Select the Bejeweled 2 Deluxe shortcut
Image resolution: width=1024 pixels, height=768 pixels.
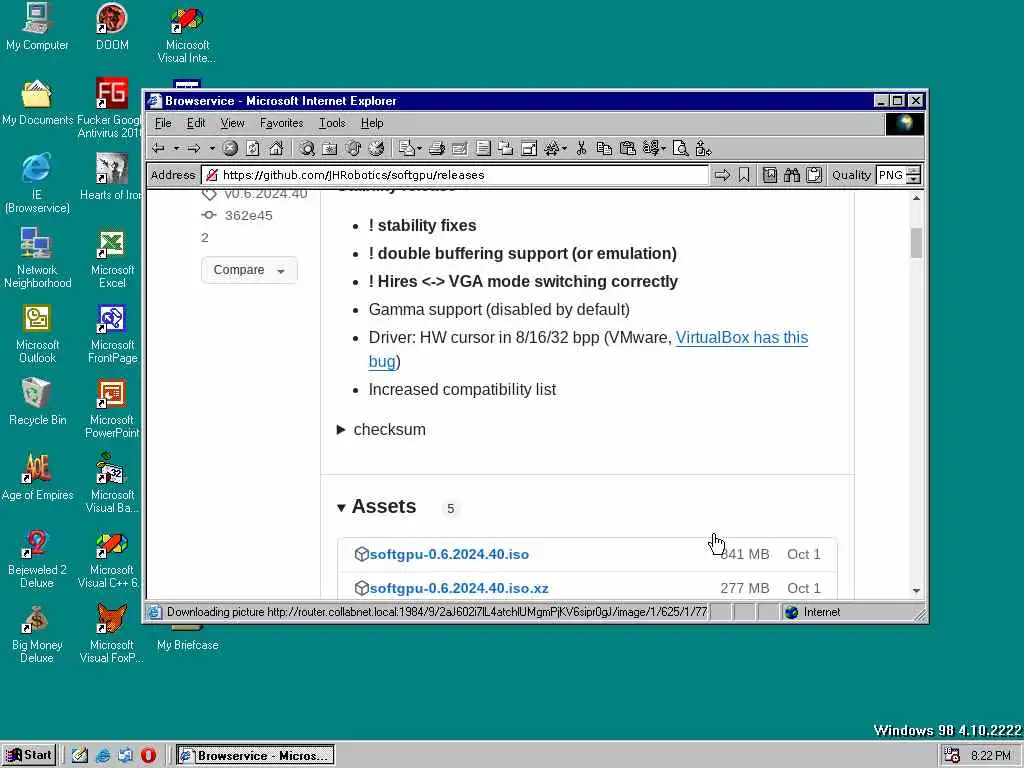tap(37, 559)
